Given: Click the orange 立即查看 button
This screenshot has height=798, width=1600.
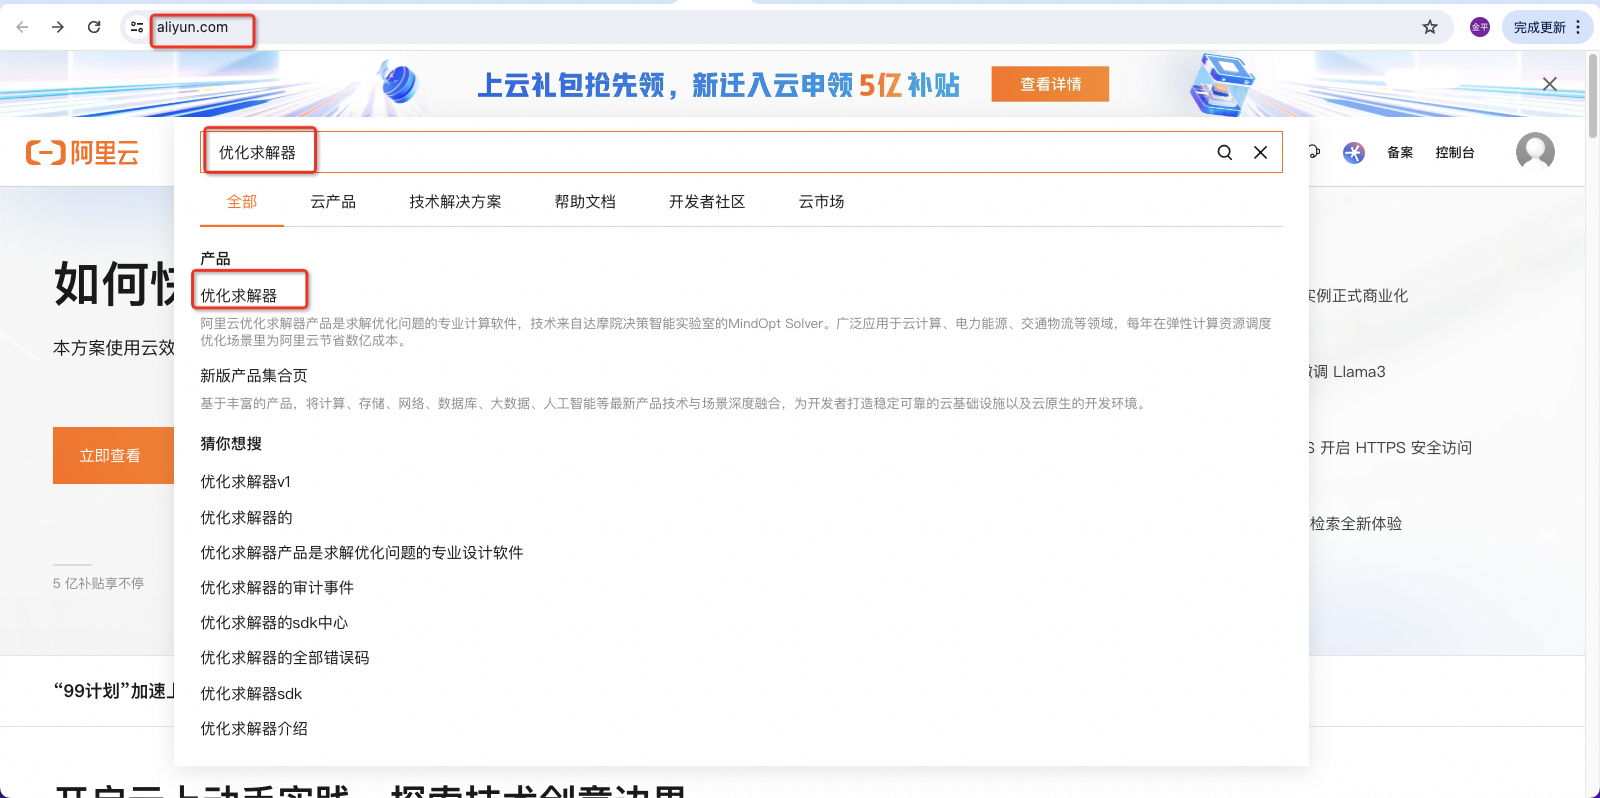Looking at the screenshot, I should 113,456.
